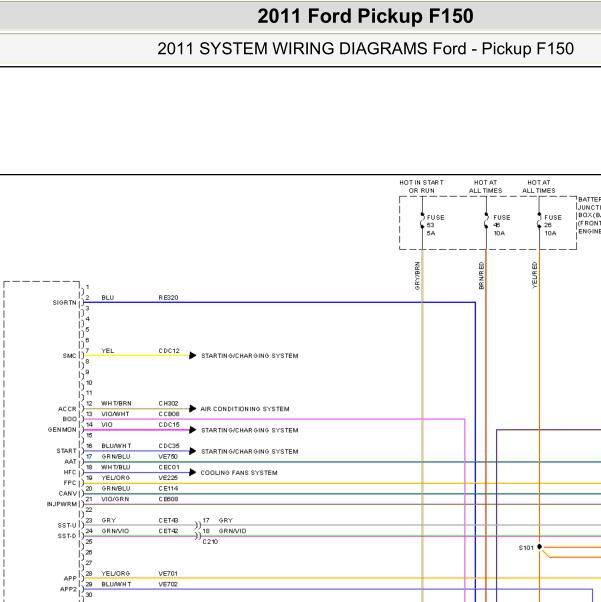Viewport: 601px width, 602px height.
Task: Click the S101 splice dot
Action: coord(539,547)
